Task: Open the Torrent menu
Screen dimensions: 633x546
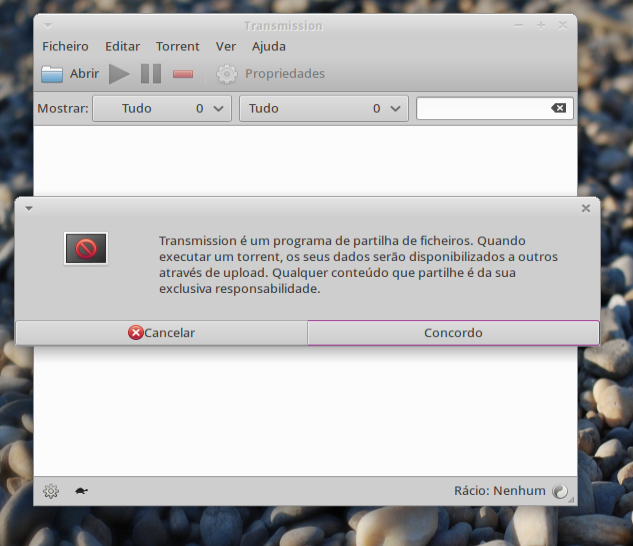Action: pos(177,46)
